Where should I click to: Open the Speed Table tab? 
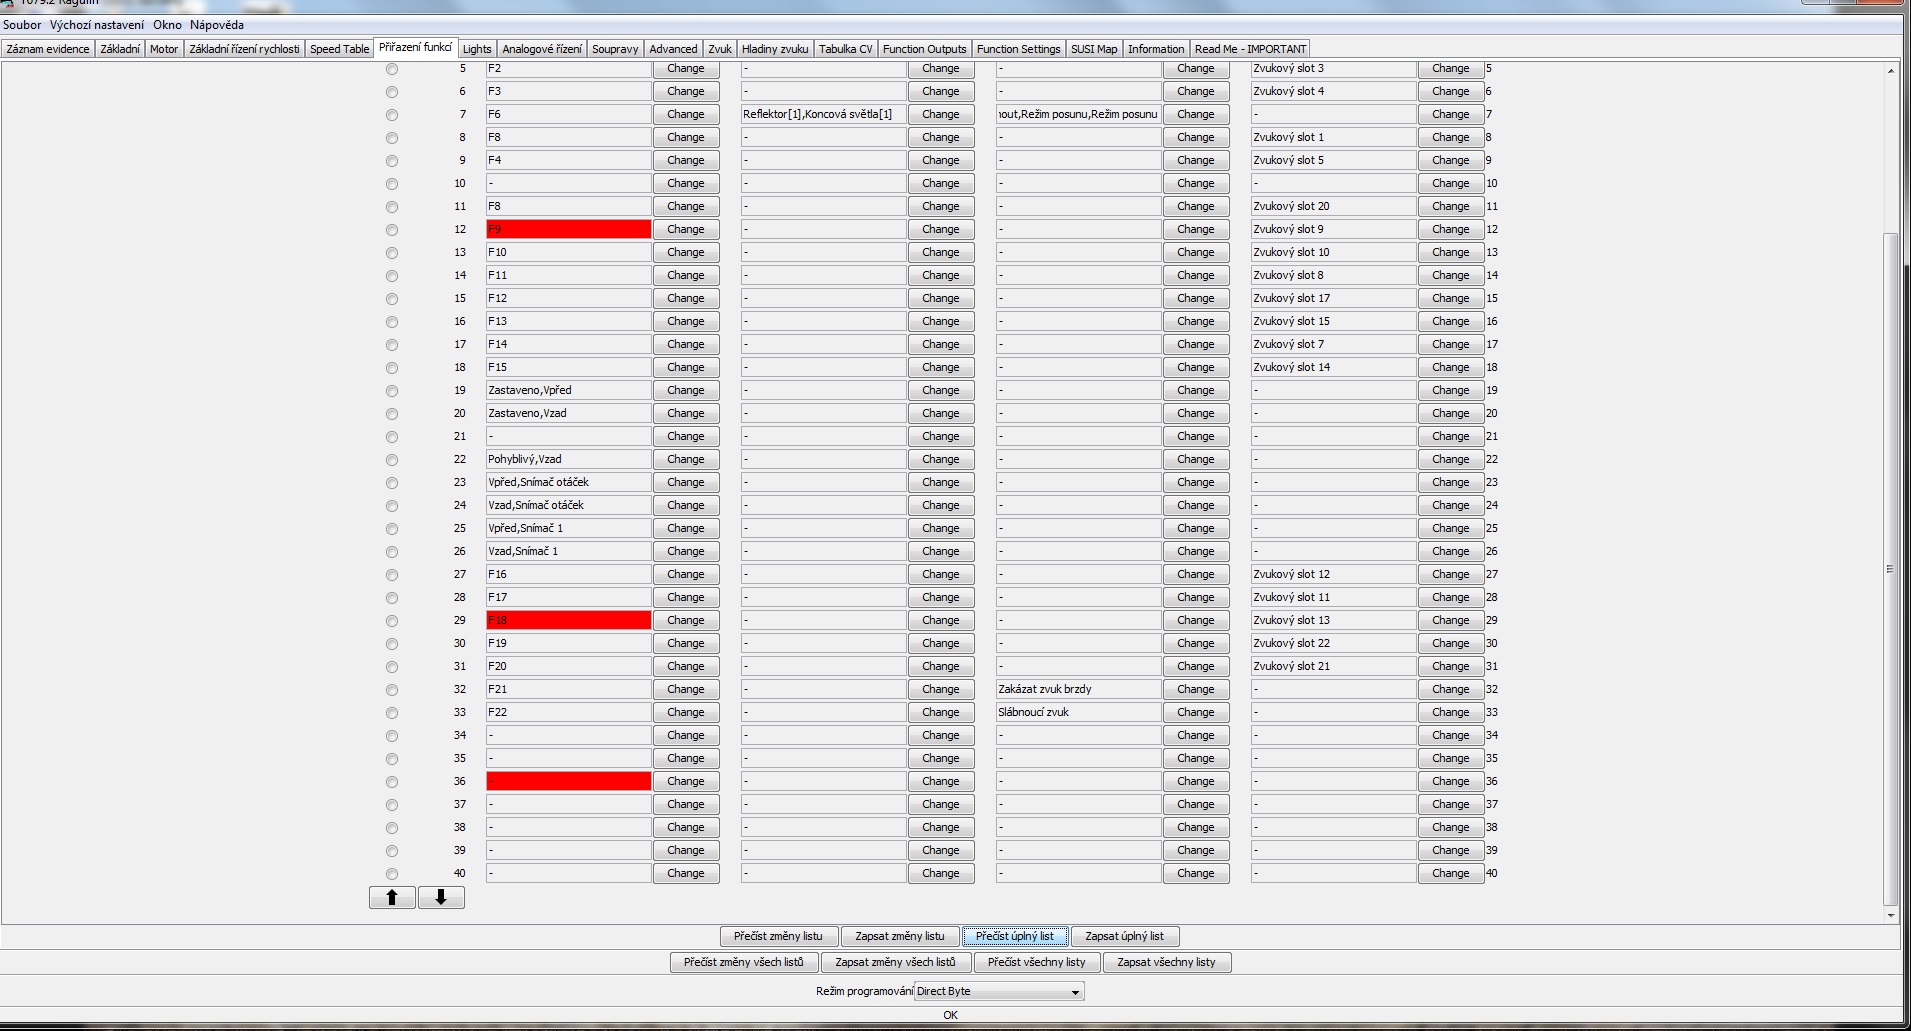[x=339, y=49]
